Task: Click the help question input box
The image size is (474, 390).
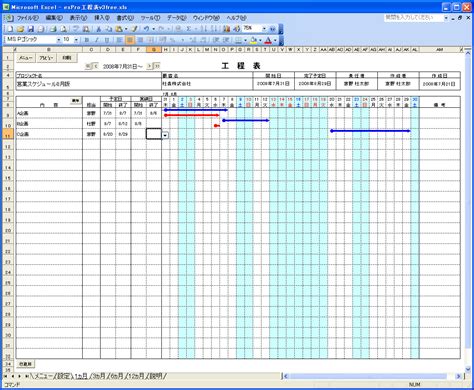Action: 413,18
